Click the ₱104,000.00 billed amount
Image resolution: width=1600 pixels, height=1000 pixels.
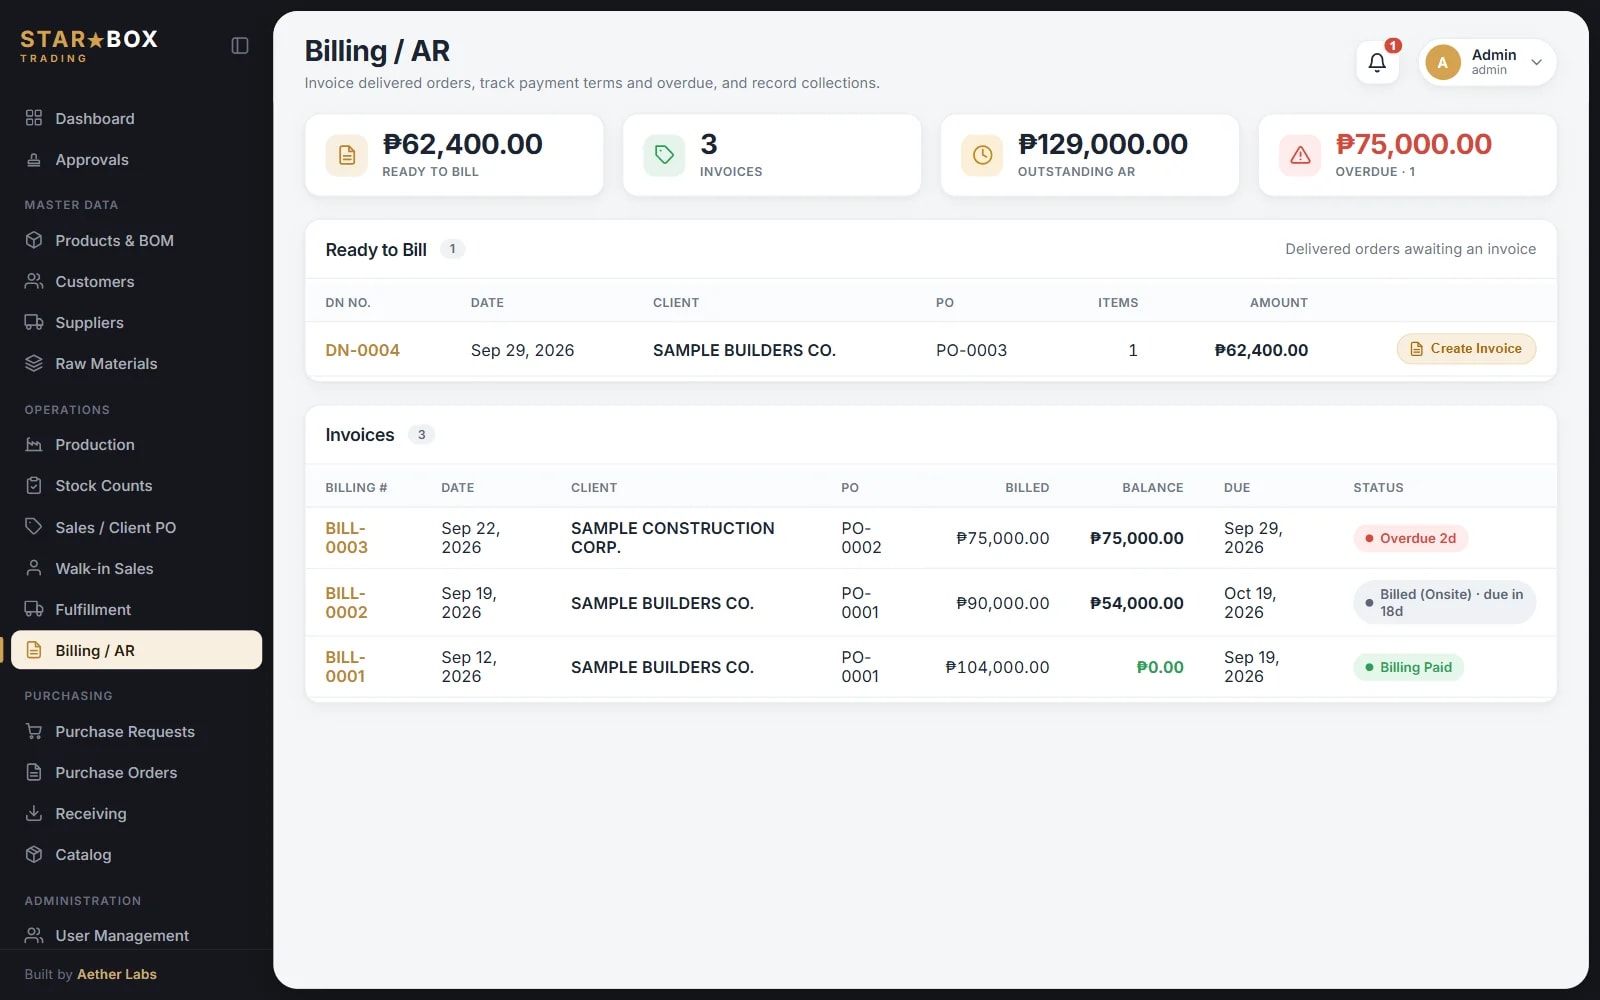997,667
